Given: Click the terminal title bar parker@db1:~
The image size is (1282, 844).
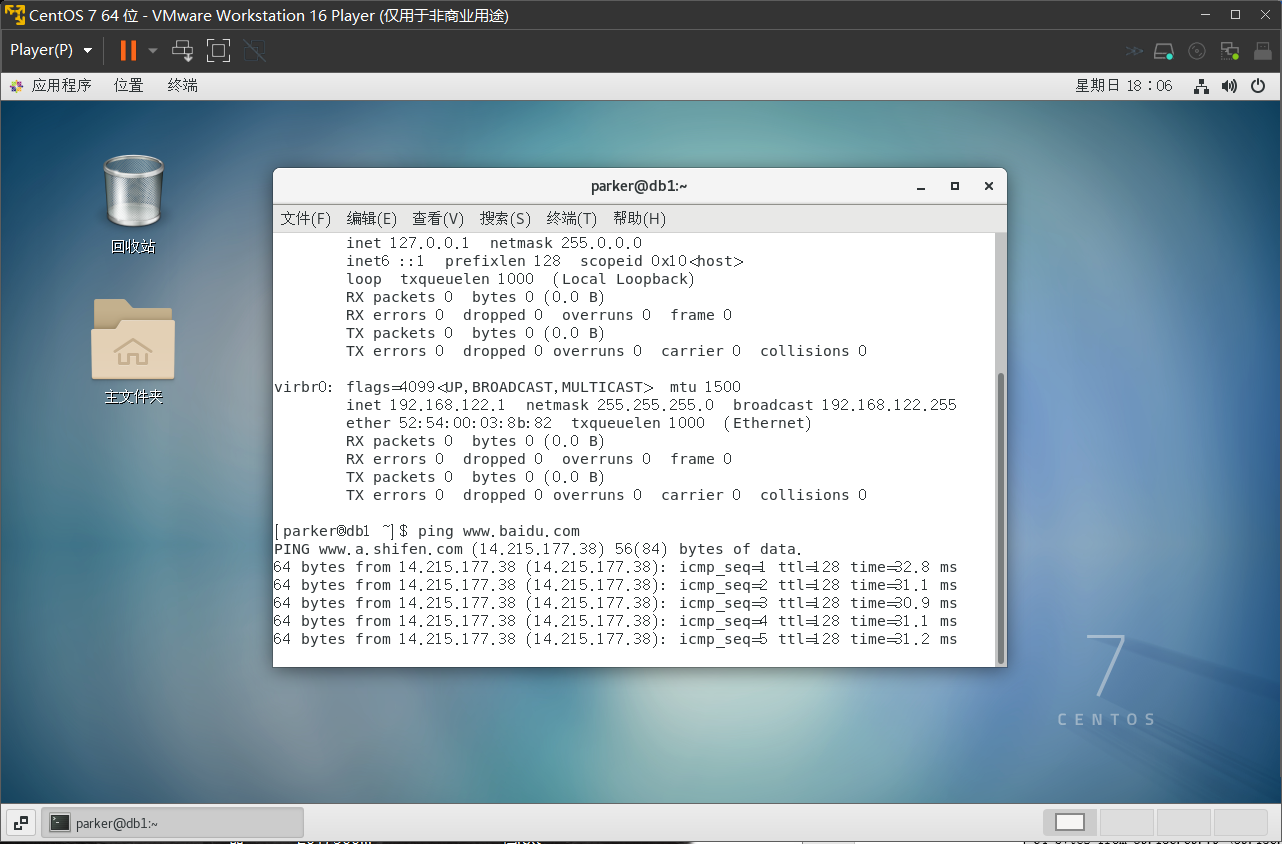Looking at the screenshot, I should [639, 186].
